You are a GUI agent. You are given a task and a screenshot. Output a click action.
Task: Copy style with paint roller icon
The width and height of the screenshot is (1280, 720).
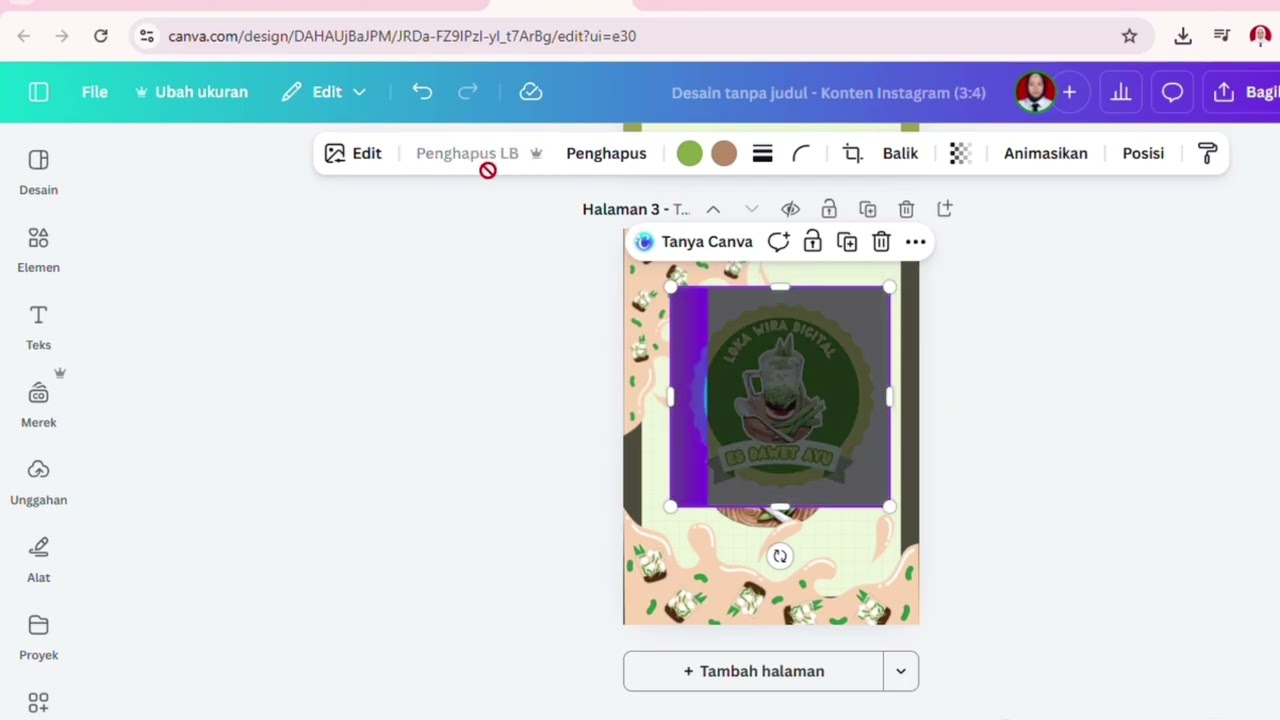click(1207, 153)
